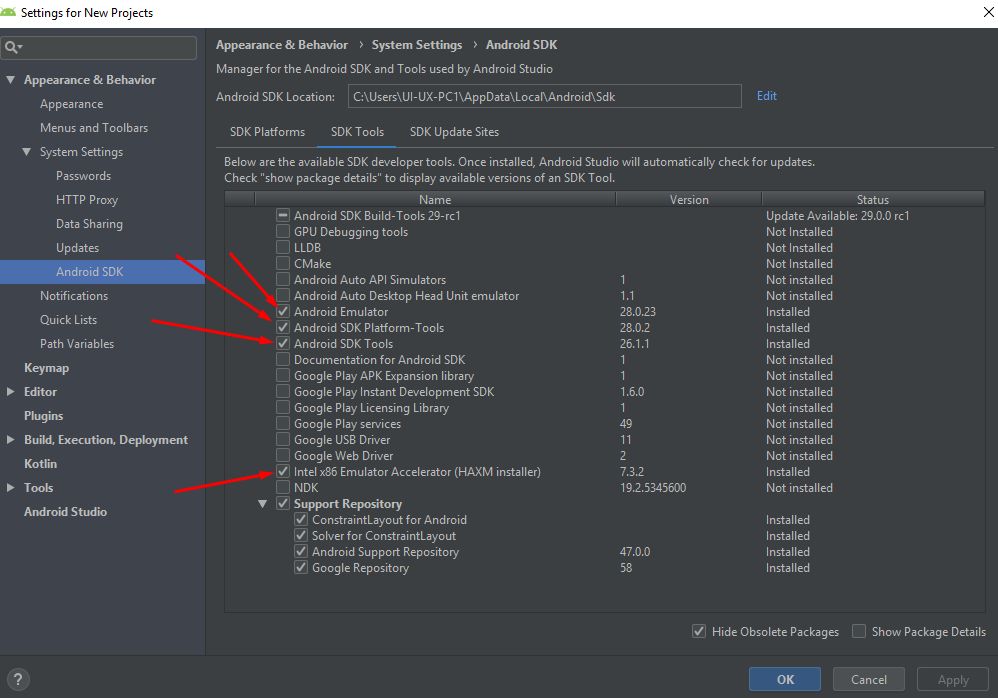The image size is (998, 698).
Task: Close the Settings for New Projects window
Action: pyautogui.click(x=988, y=12)
